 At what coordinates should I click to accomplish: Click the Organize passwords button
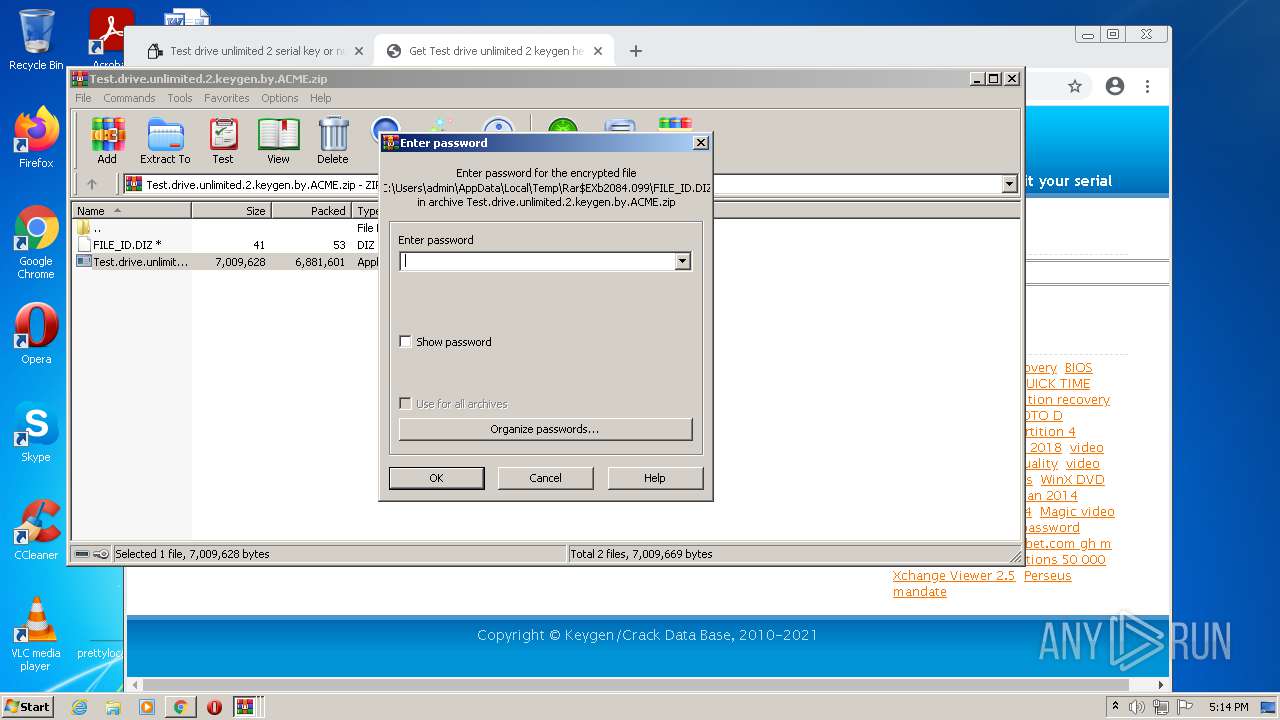pos(545,429)
